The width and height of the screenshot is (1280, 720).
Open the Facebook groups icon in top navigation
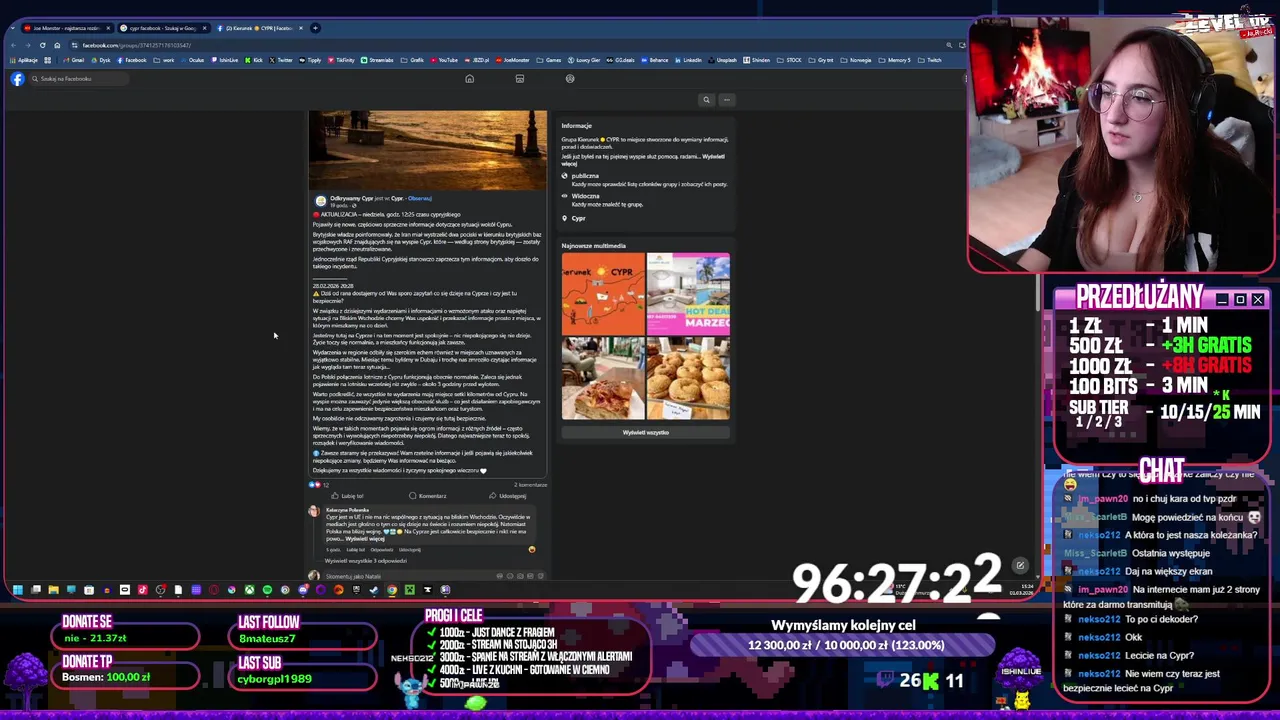pyautogui.click(x=570, y=79)
